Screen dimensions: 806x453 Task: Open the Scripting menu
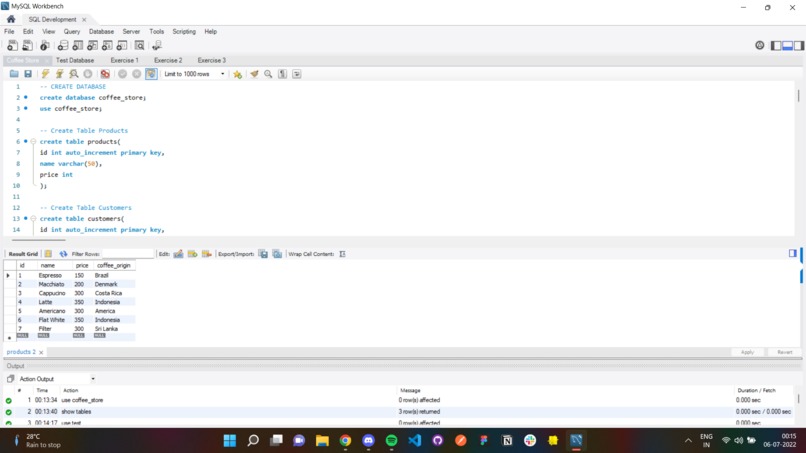click(184, 31)
